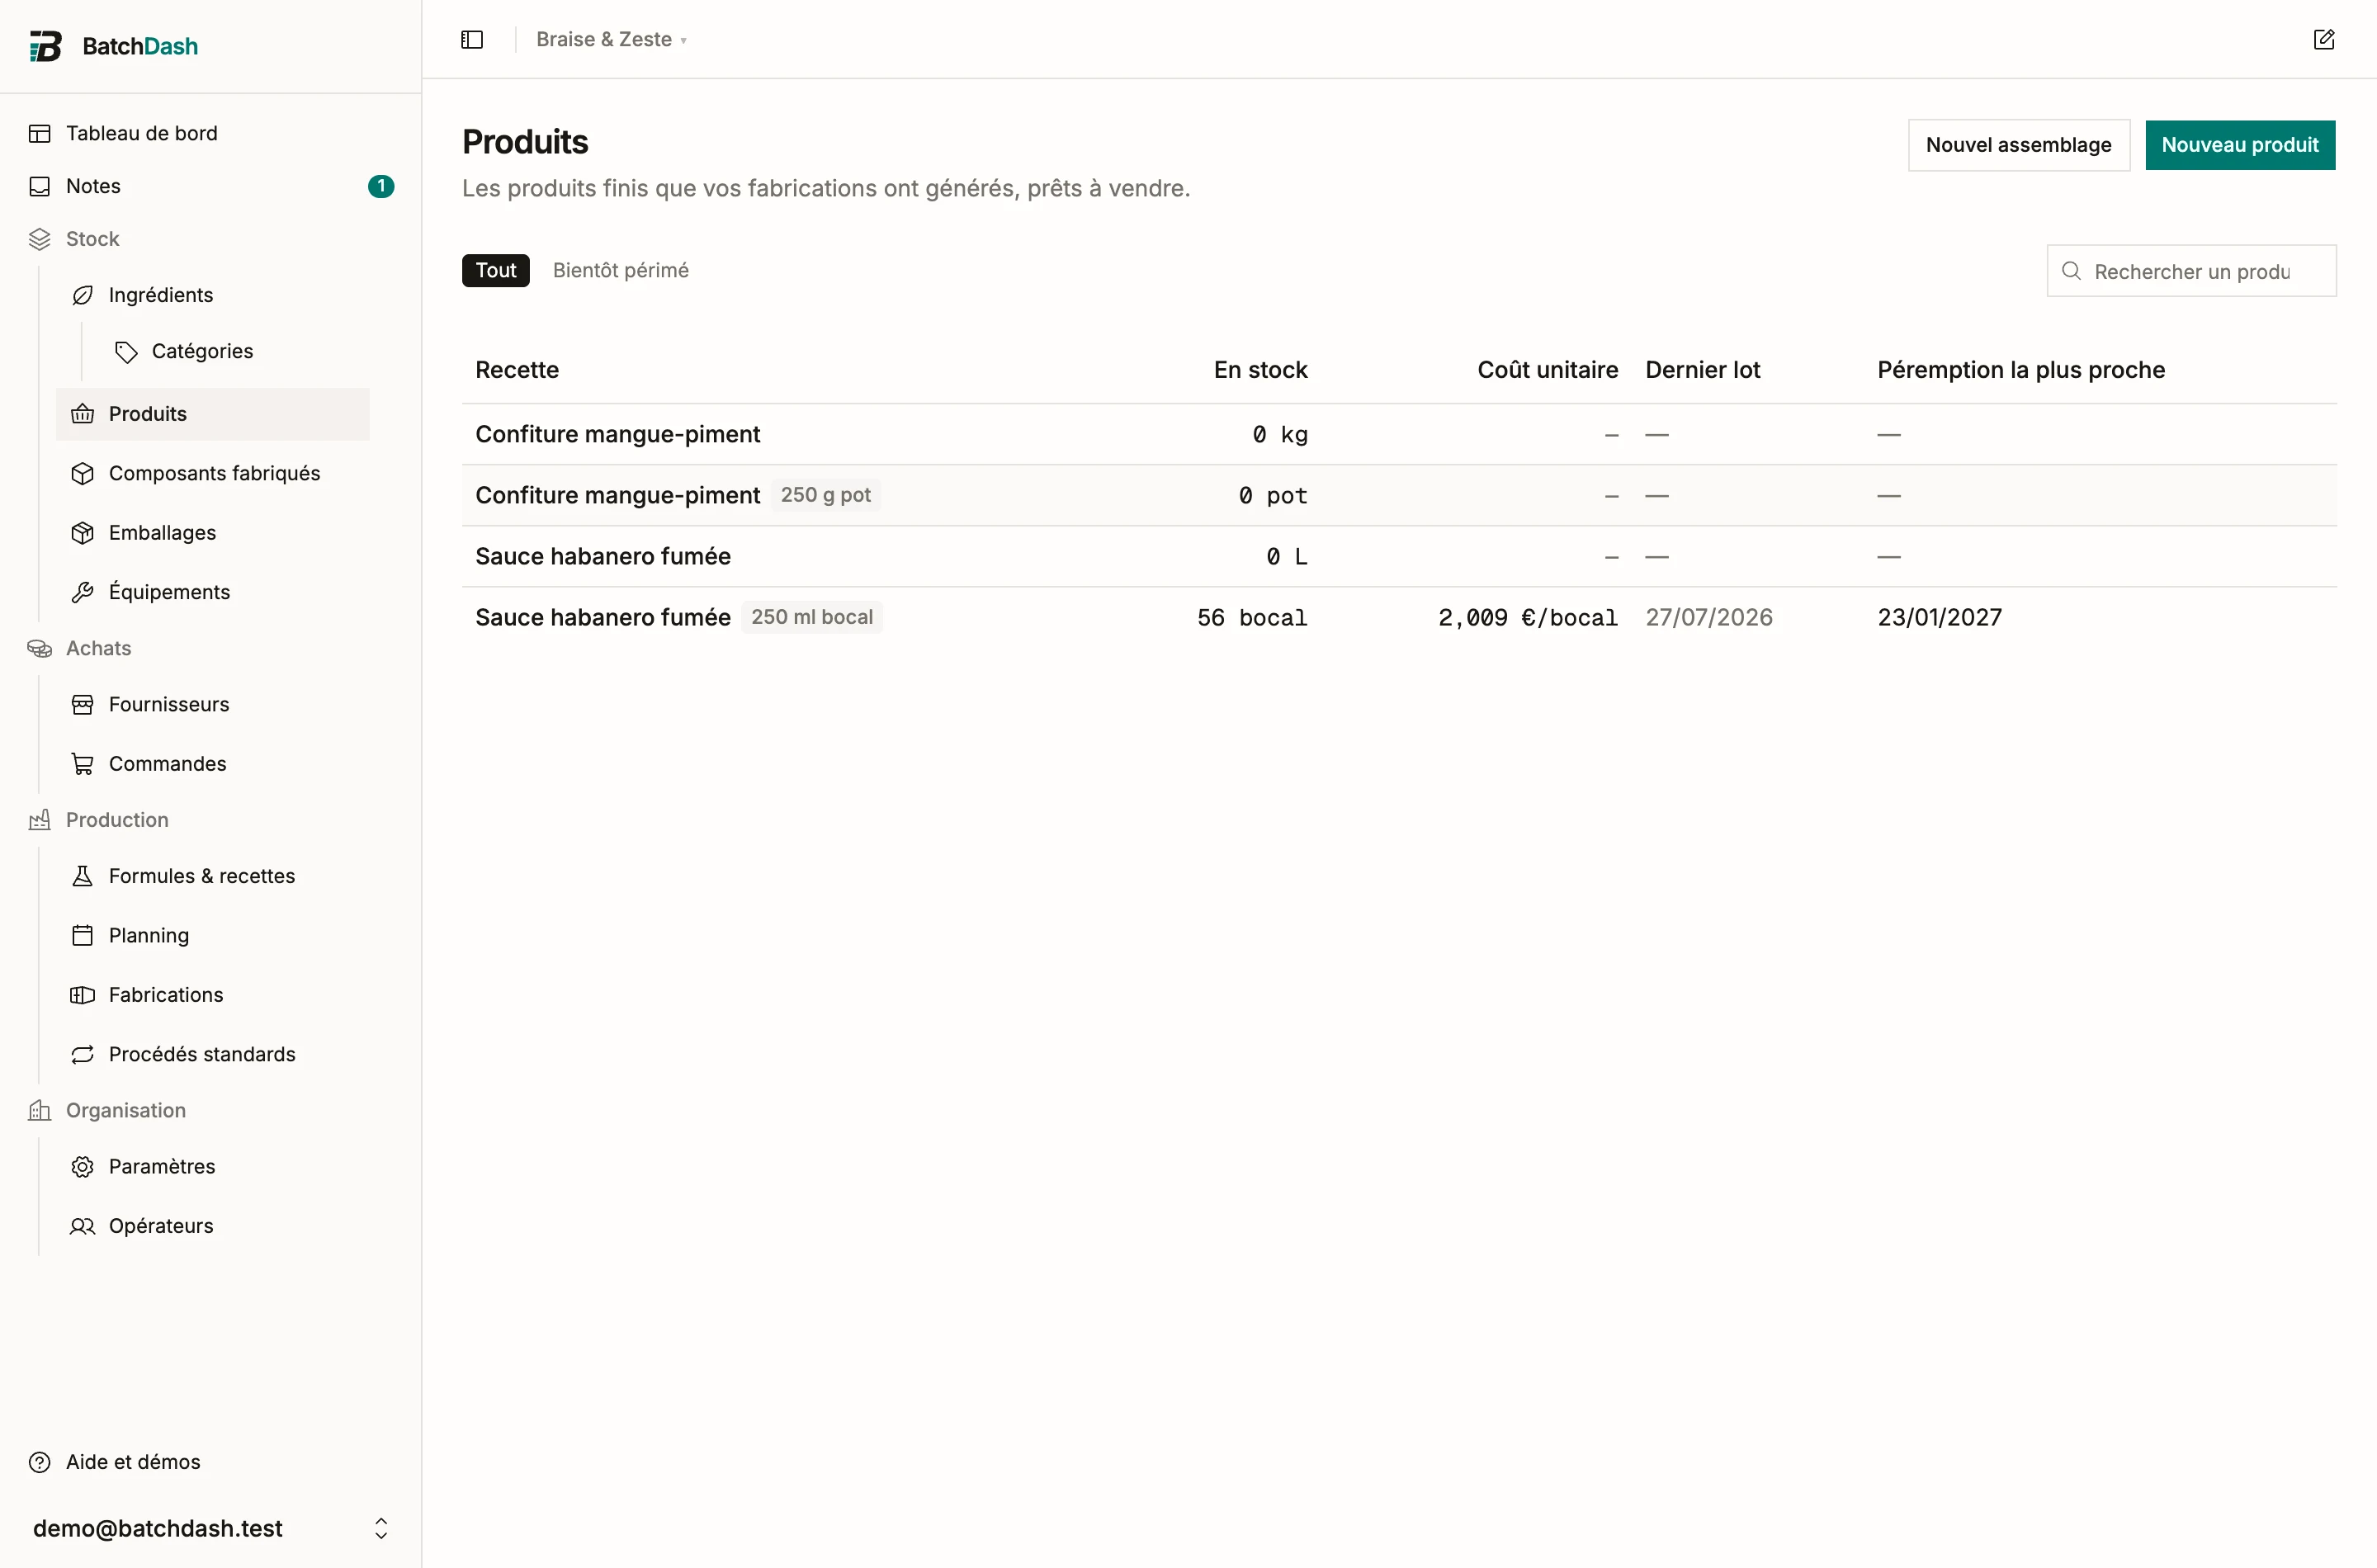Click the Planning calendar icon
The height and width of the screenshot is (1568, 2377).
click(x=83, y=936)
